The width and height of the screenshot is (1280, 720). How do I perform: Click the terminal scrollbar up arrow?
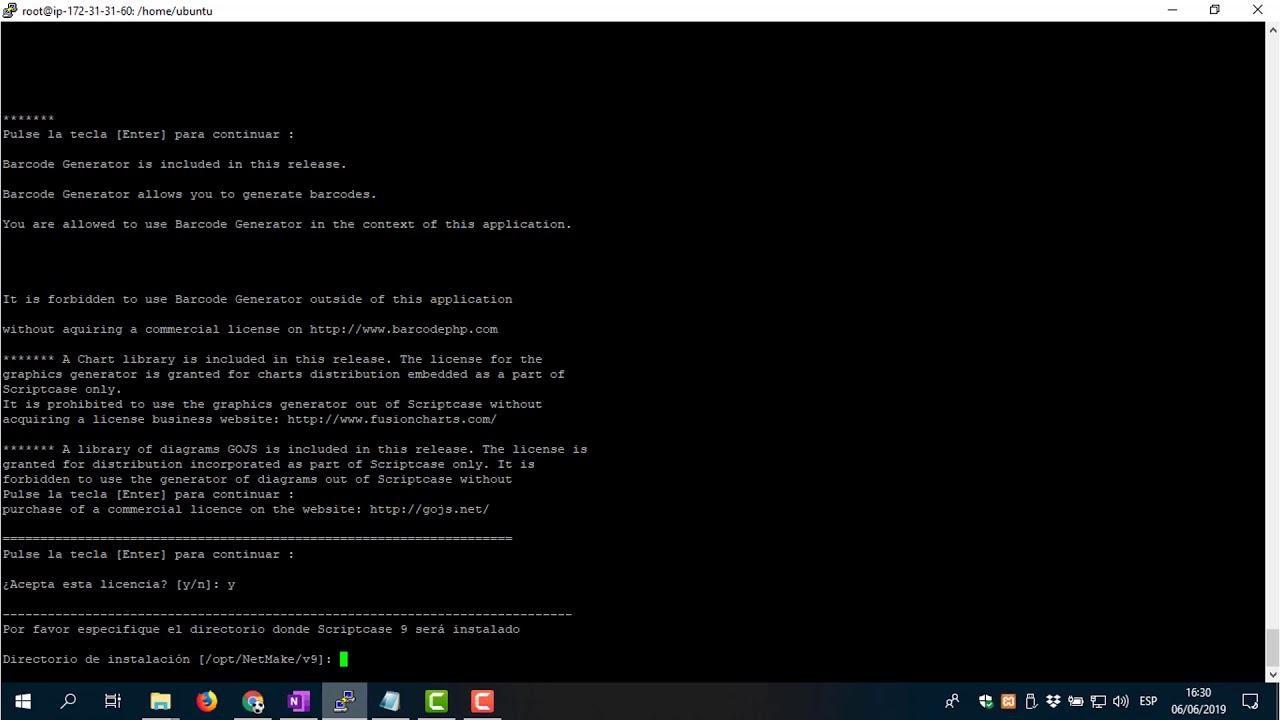tap(1272, 29)
